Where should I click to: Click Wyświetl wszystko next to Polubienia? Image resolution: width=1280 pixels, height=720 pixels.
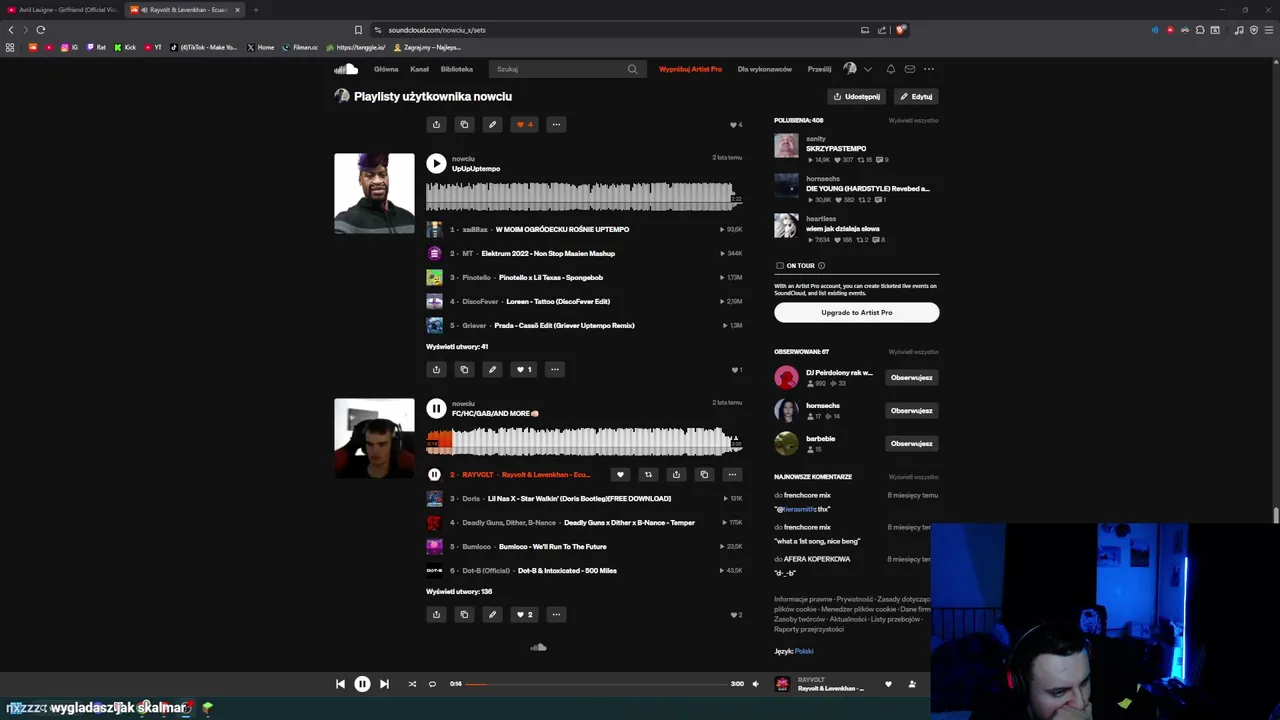(x=913, y=120)
